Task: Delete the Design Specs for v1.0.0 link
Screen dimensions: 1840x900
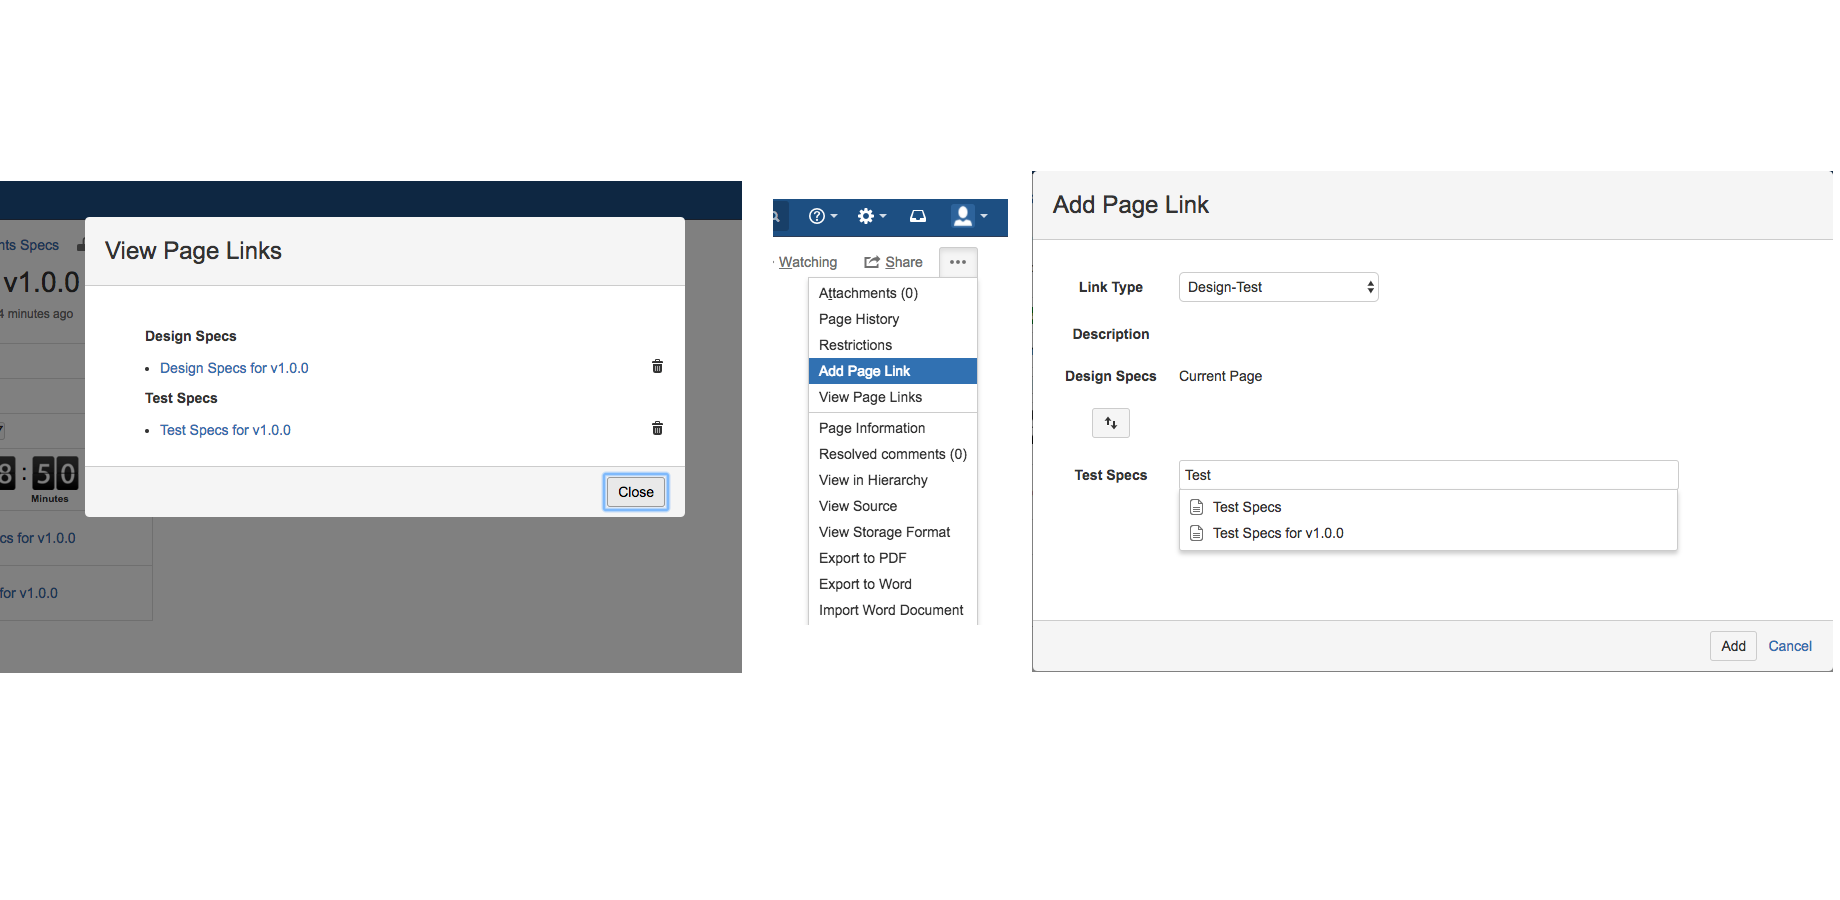Action: [x=657, y=367]
